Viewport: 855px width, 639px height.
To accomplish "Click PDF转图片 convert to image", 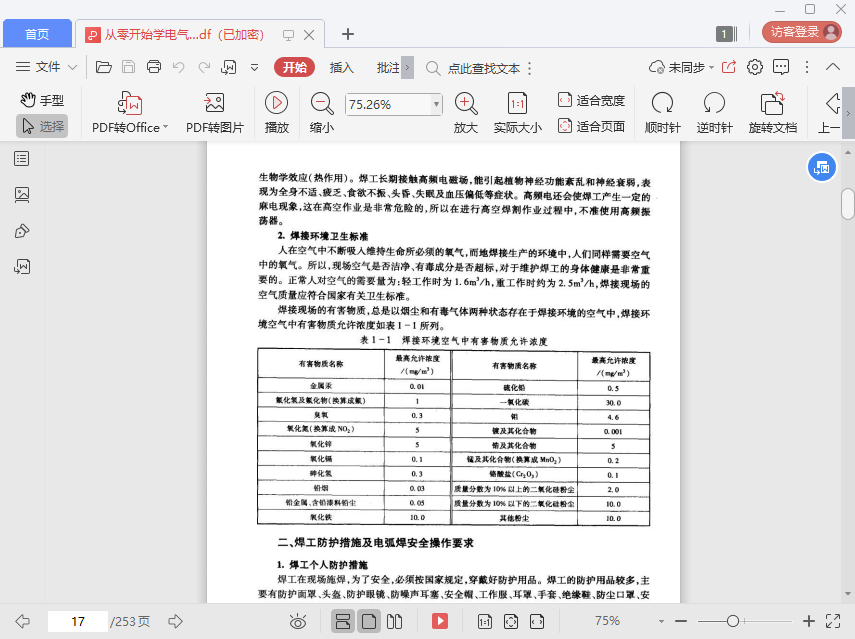I will (215, 113).
